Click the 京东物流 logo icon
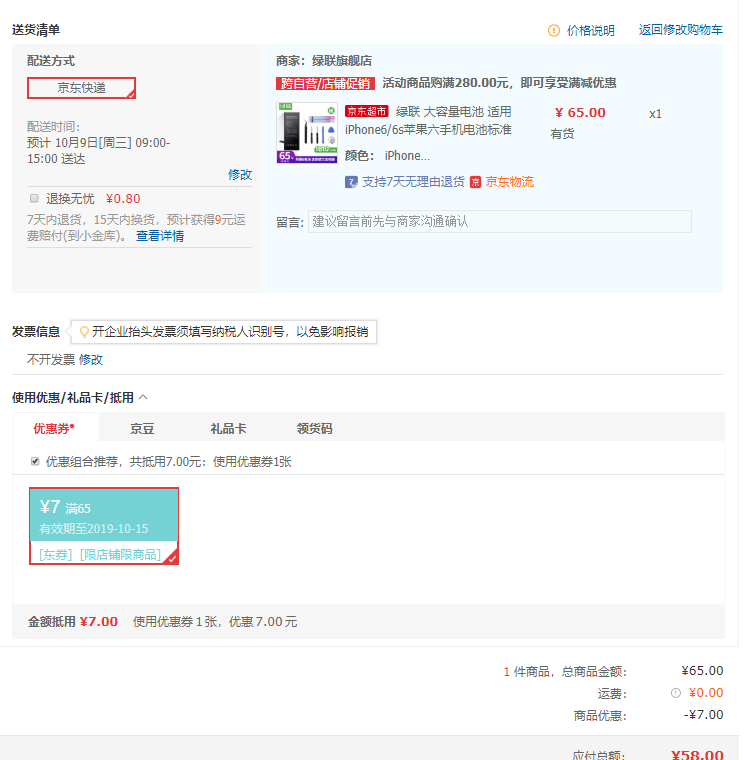Viewport: 748px width, 760px height. (x=476, y=182)
